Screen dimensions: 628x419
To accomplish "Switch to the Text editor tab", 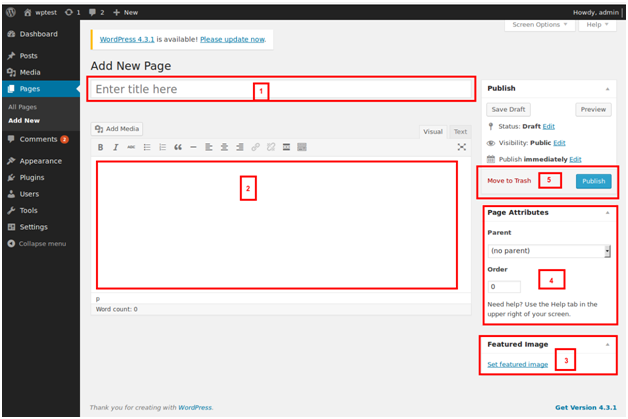I will pyautogui.click(x=460, y=132).
